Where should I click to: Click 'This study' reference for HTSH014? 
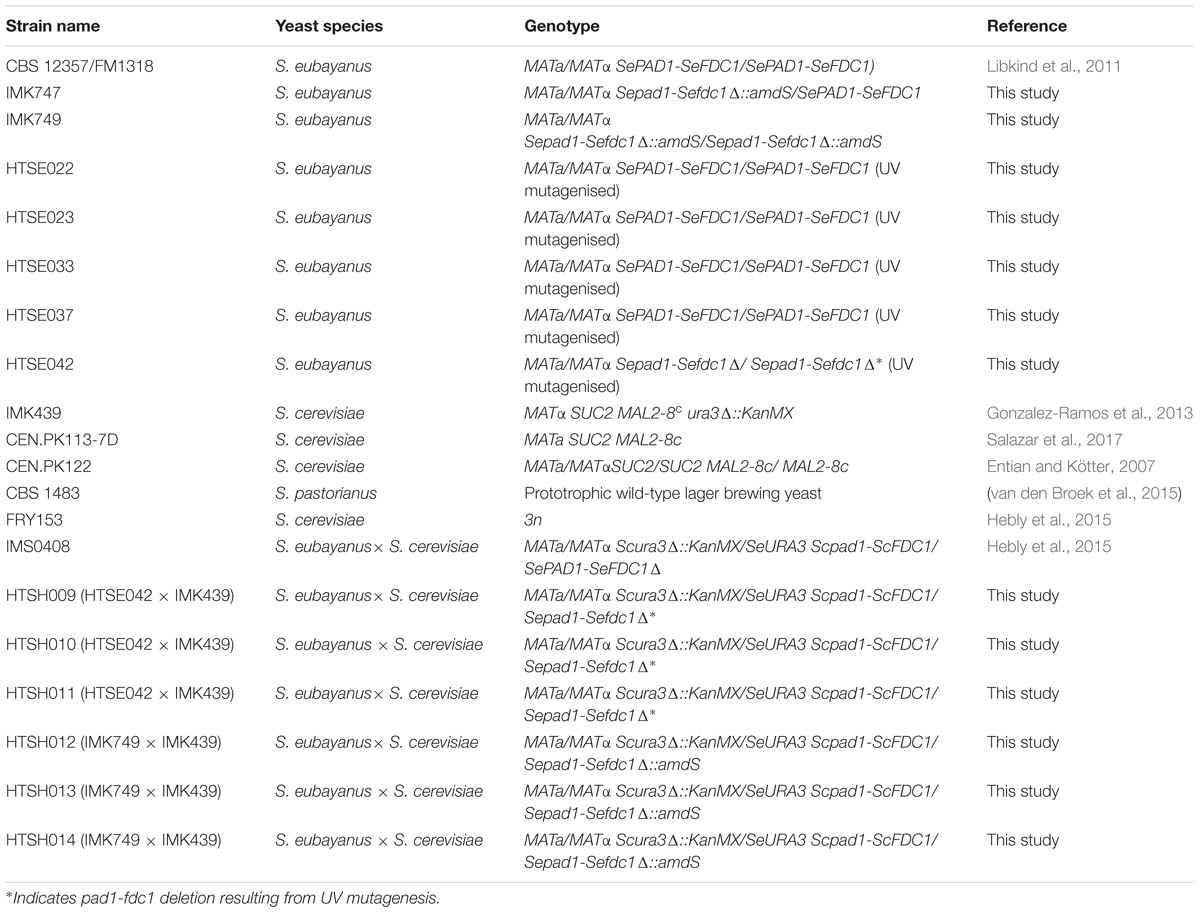point(1022,841)
